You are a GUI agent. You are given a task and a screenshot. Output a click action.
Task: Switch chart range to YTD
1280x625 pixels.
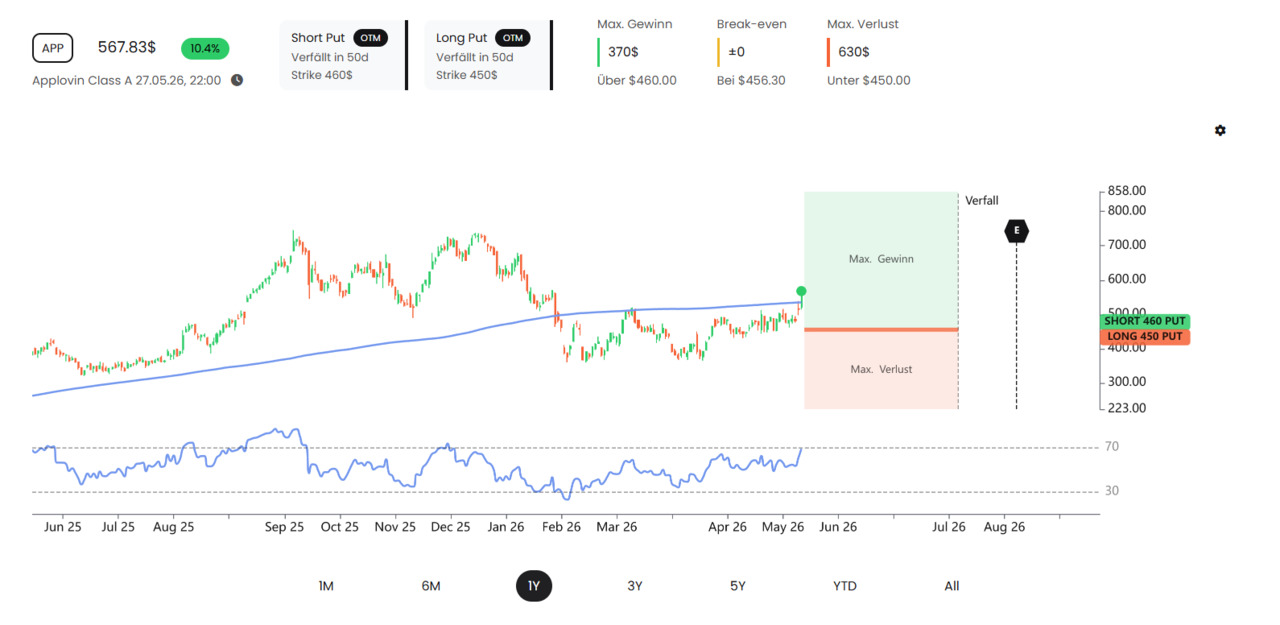point(845,586)
